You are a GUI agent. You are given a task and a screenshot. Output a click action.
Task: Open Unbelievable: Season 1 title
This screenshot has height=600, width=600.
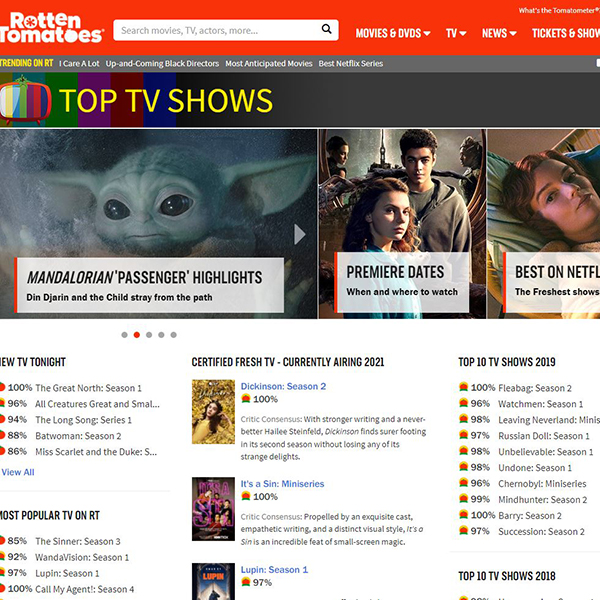[x=546, y=452]
